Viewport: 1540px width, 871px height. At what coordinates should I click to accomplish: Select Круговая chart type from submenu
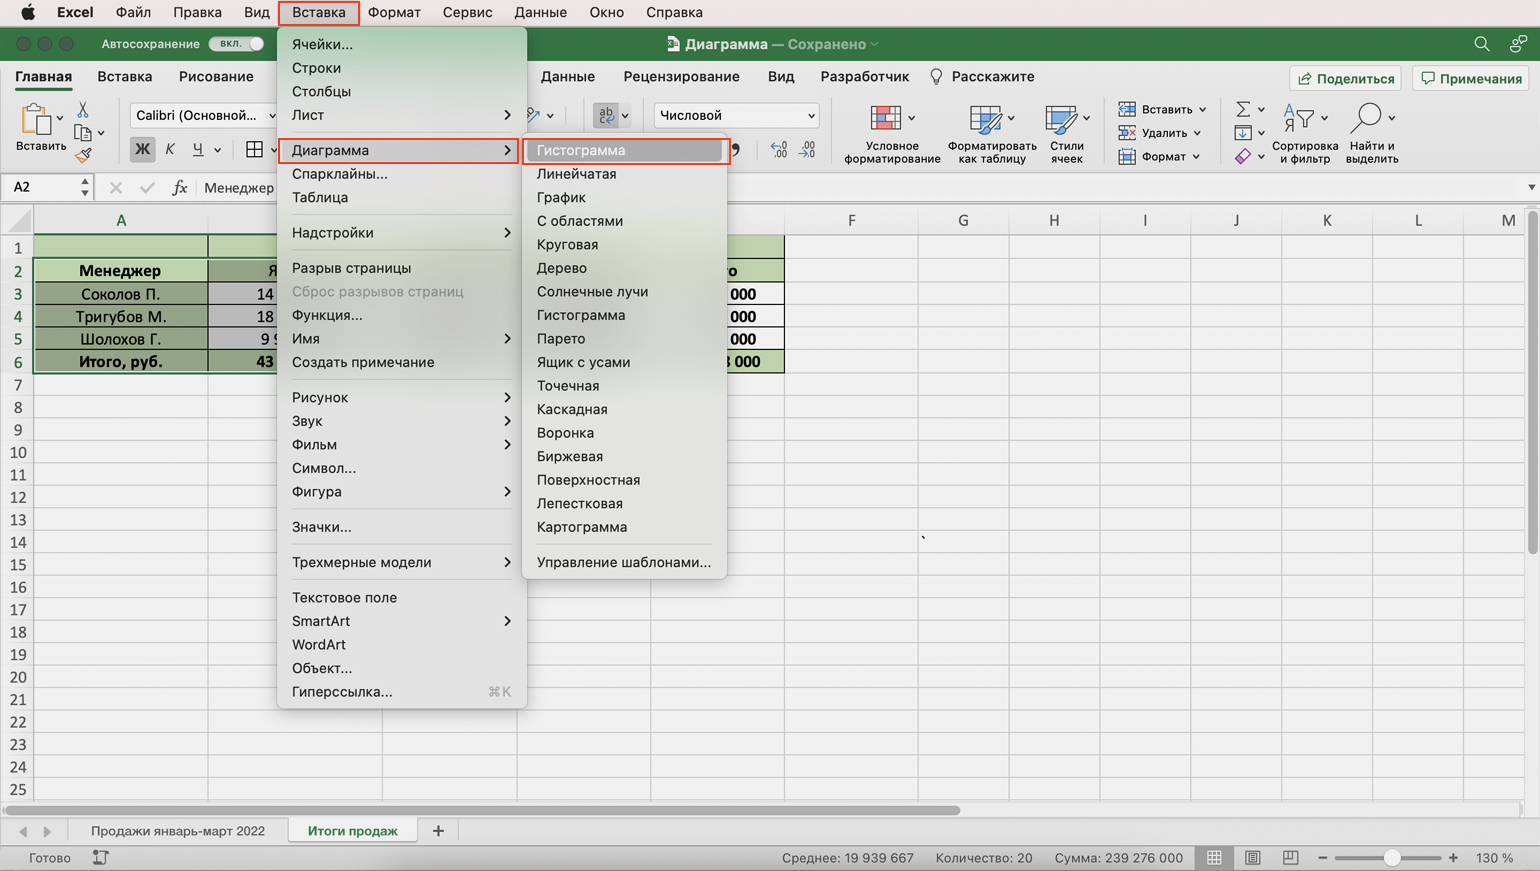click(567, 245)
